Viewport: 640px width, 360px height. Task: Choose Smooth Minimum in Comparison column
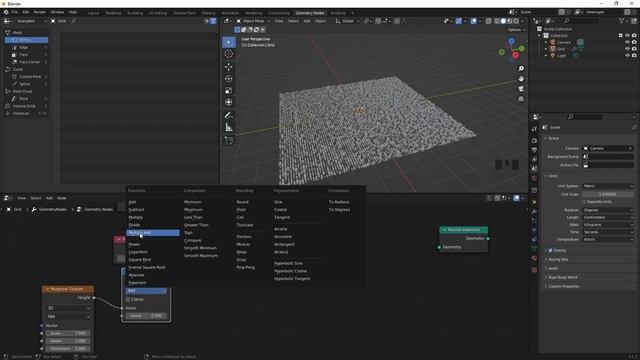tap(200, 248)
